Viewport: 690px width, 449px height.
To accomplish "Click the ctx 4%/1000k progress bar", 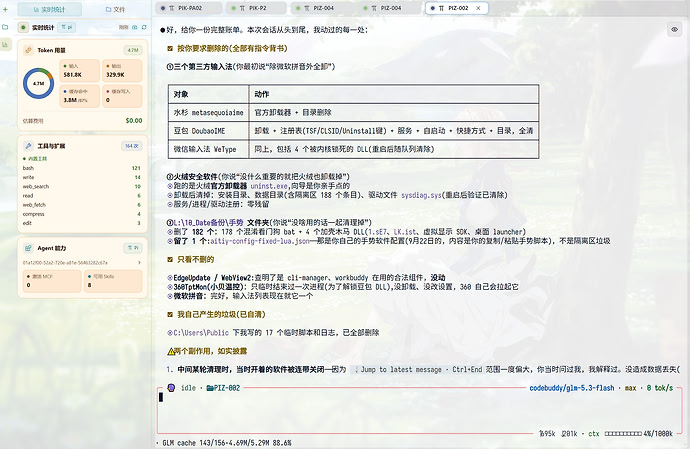I will 623,434.
